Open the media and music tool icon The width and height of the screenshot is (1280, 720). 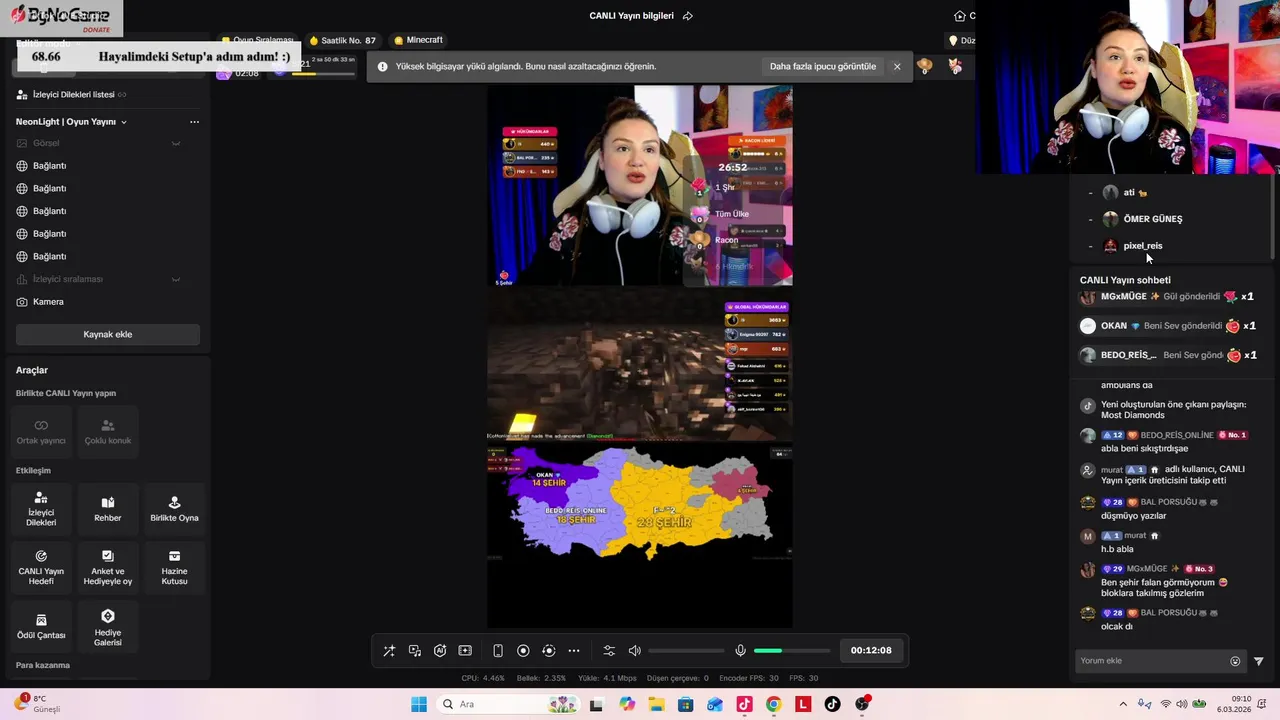click(415, 651)
